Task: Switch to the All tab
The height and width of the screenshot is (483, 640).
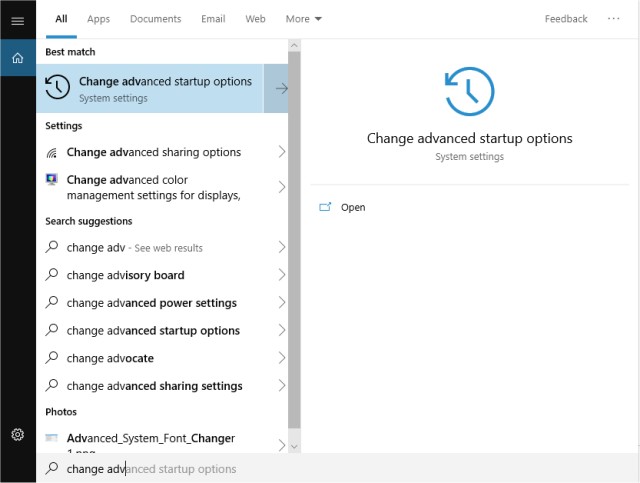Action: (61, 19)
